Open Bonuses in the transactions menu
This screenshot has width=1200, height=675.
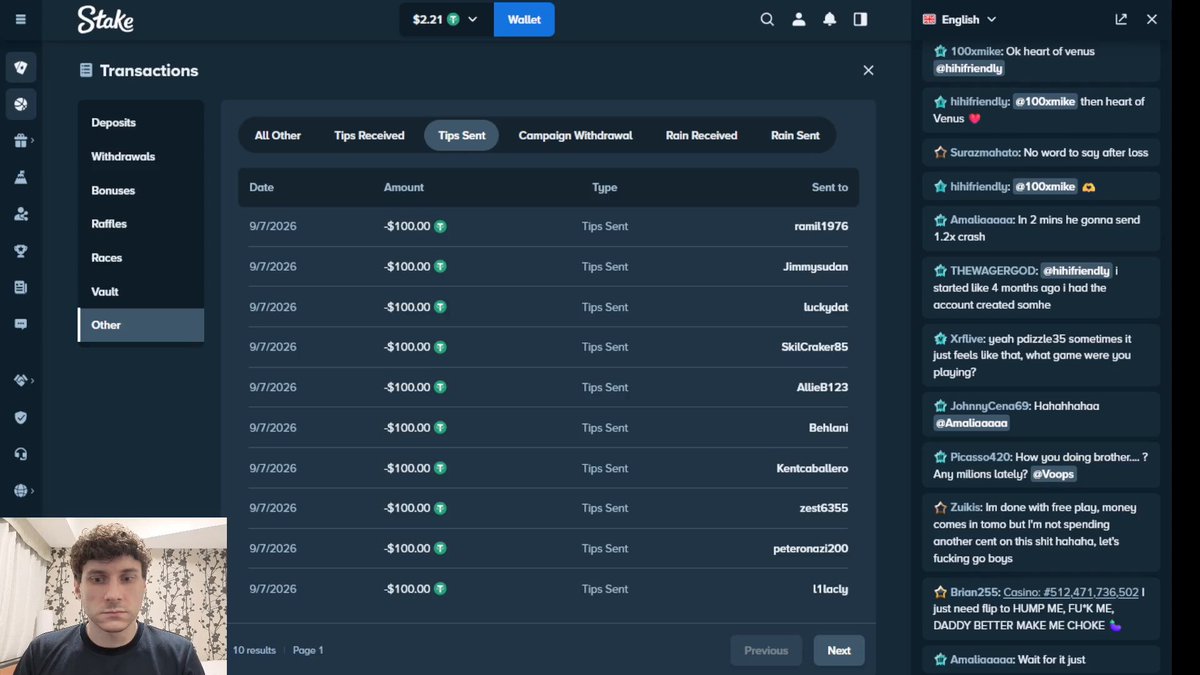pos(141,190)
